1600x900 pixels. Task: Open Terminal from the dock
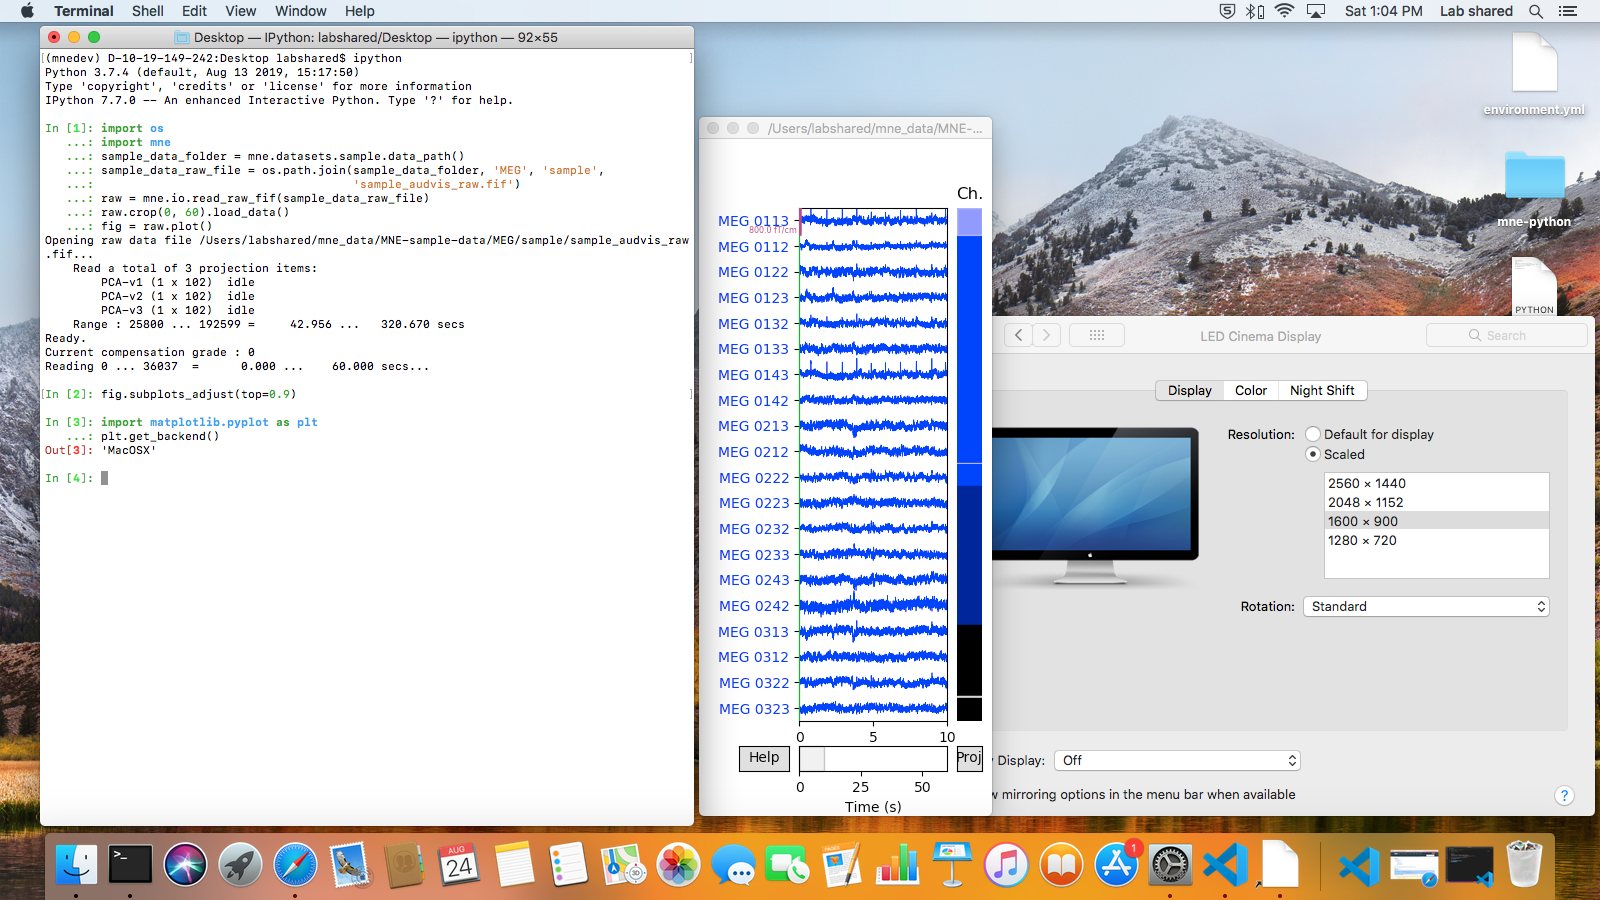click(x=131, y=865)
